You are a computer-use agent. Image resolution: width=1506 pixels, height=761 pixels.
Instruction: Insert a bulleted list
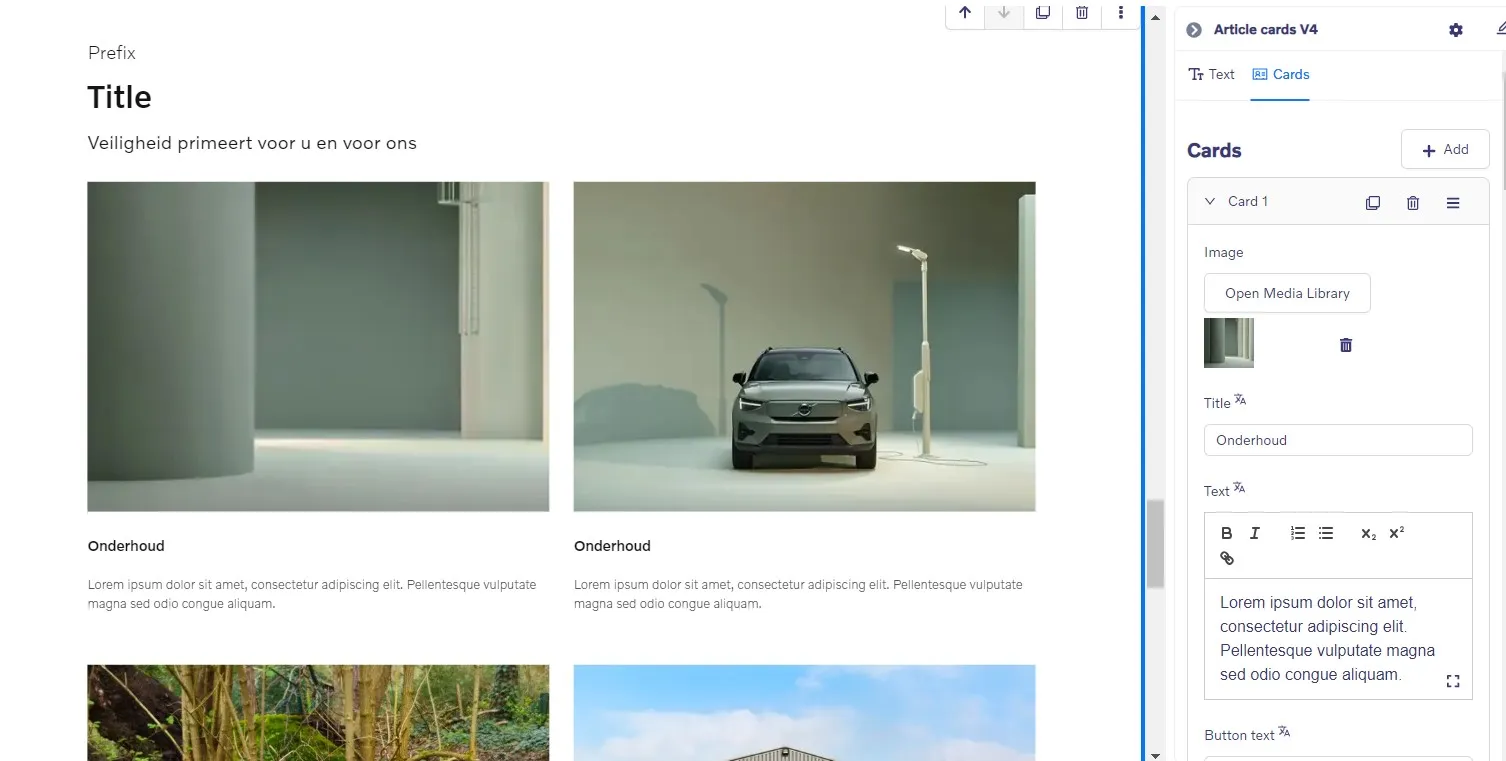[x=1326, y=533]
